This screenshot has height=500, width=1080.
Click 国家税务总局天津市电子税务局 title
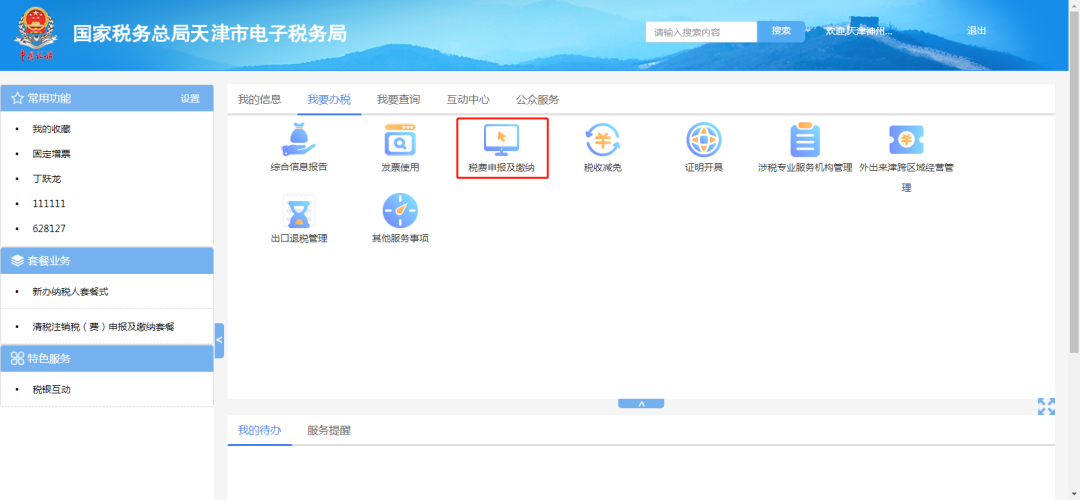210,32
